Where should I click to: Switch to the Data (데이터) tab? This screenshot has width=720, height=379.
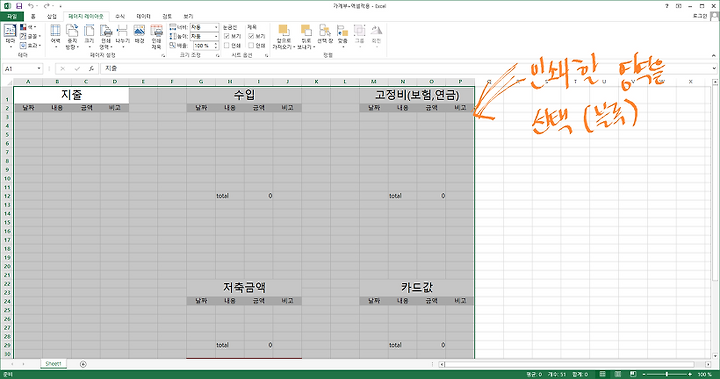tap(143, 17)
